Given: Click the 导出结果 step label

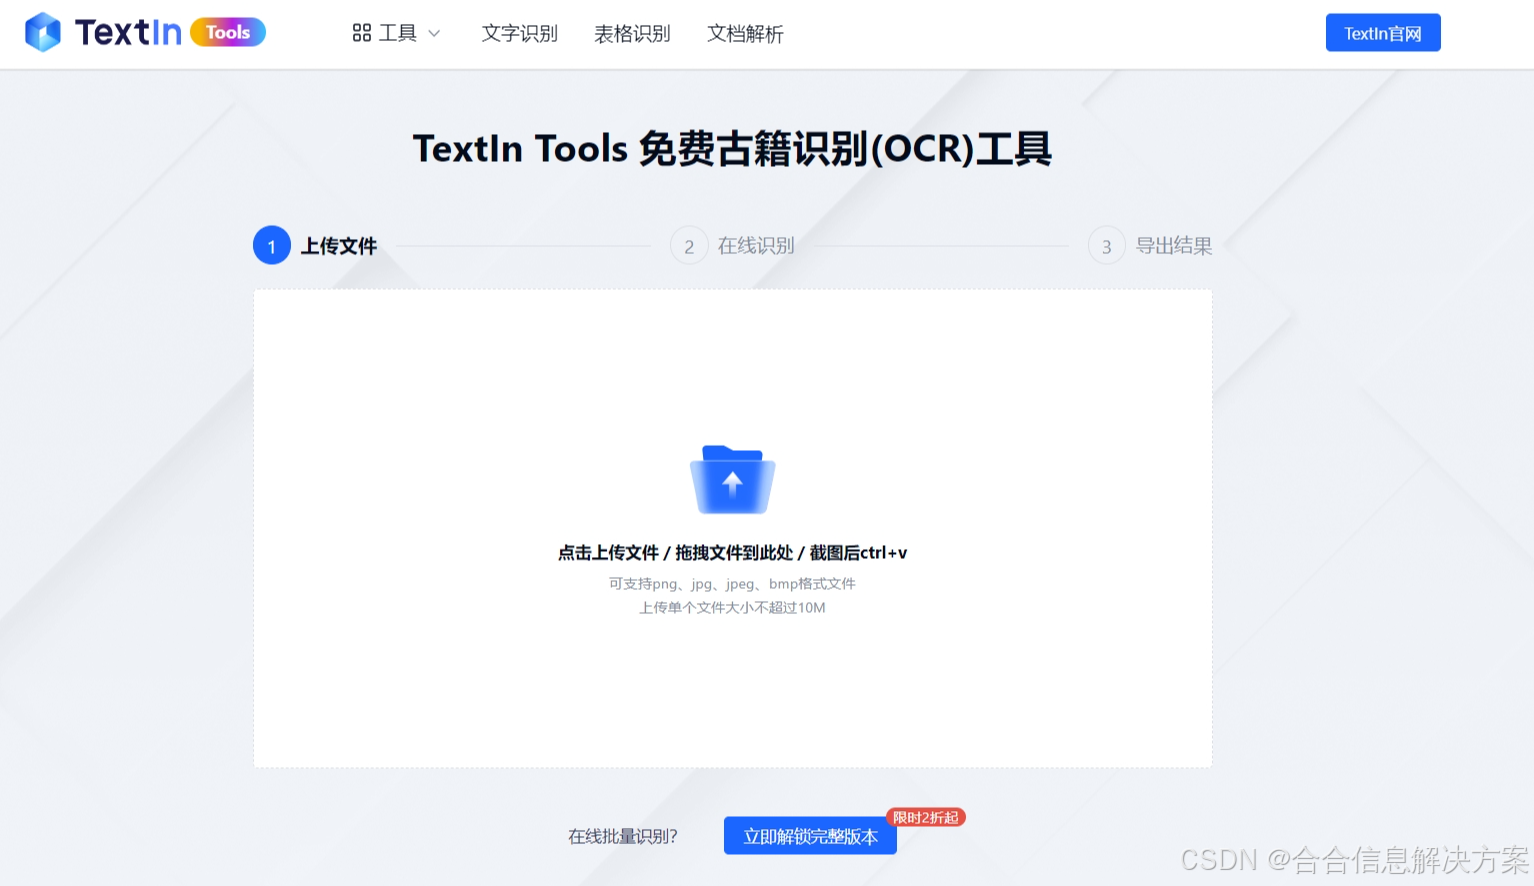Looking at the screenshot, I should pos(1174,246).
